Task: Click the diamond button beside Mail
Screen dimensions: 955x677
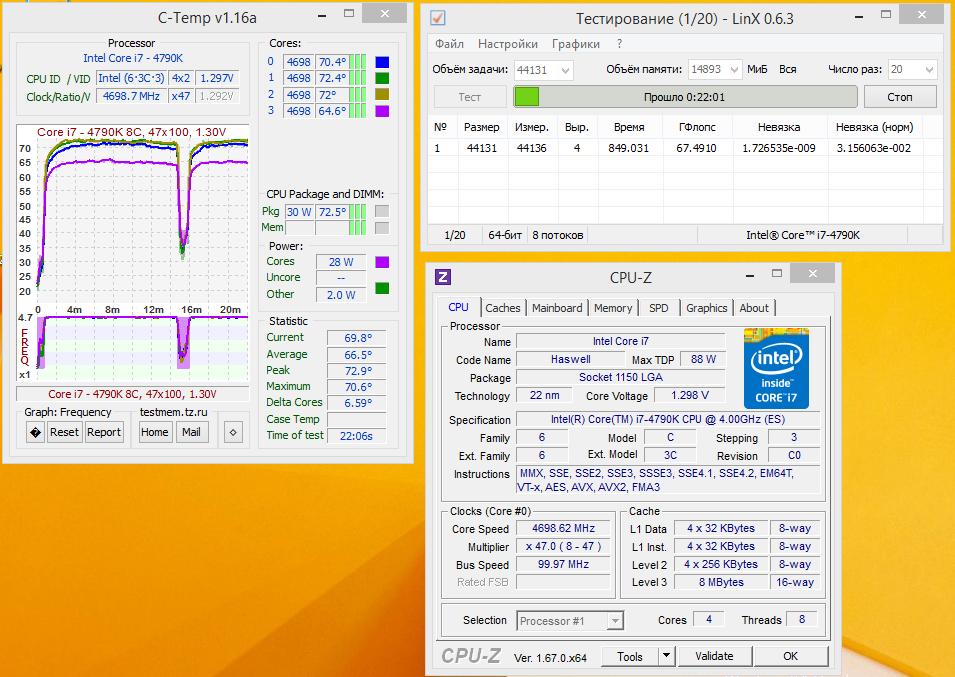Action: (x=233, y=432)
